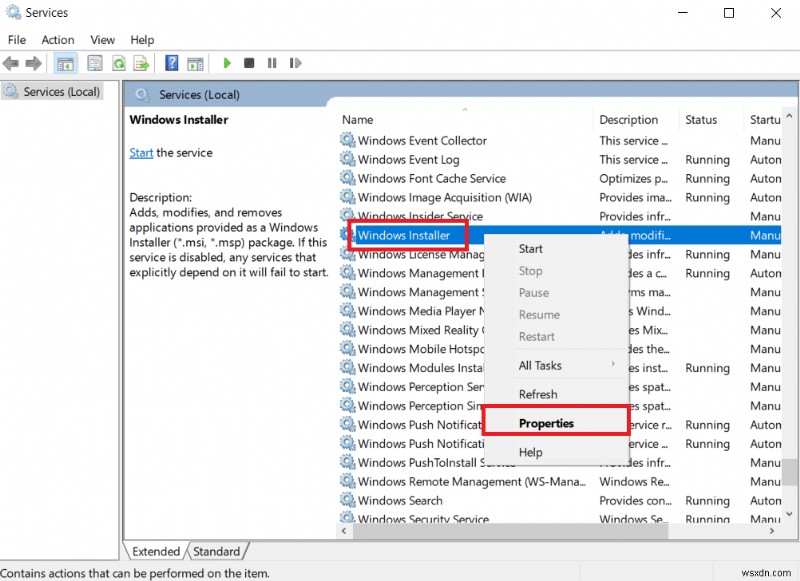Click the Show/Hide Console Tree icon
This screenshot has width=800, height=581.
(x=65, y=63)
